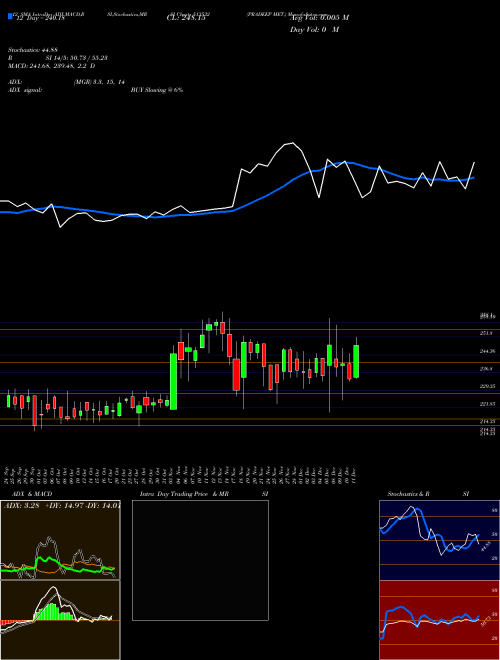This screenshot has width=500, height=660.
Task: Click the '244.36' price axis label
Action: [x=487, y=351]
